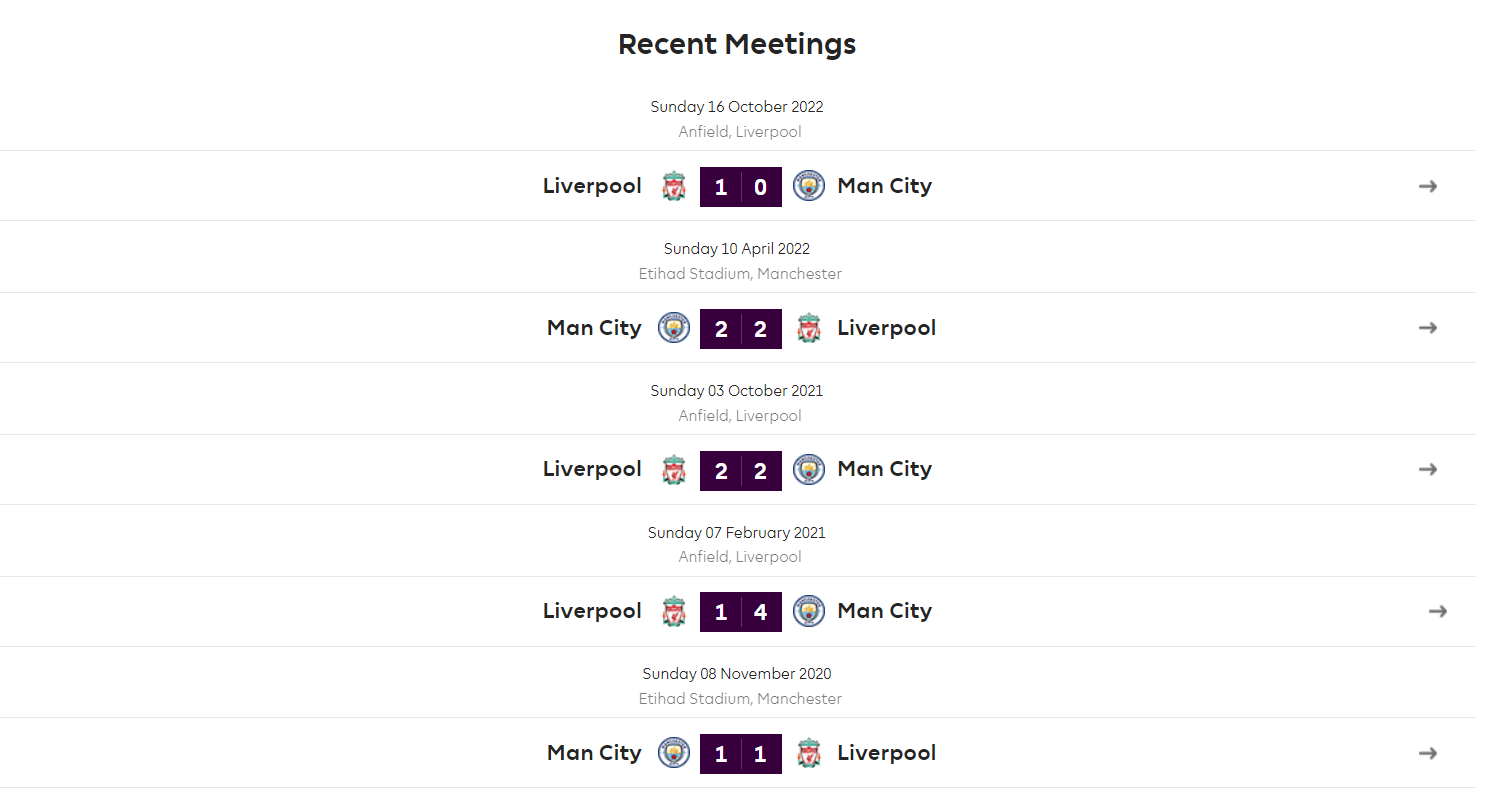Click Liverpool team name in 16 October match
The image size is (1492, 805).
(x=592, y=186)
